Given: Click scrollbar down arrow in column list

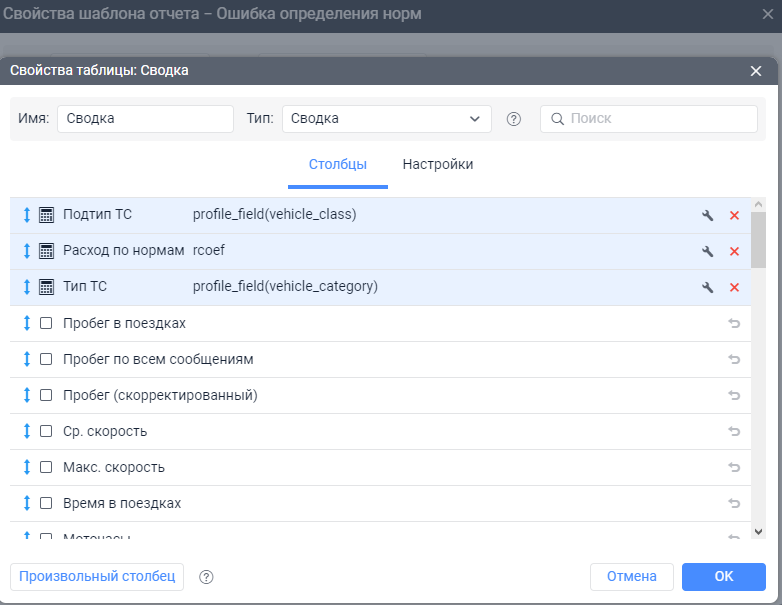Looking at the screenshot, I should point(758,531).
